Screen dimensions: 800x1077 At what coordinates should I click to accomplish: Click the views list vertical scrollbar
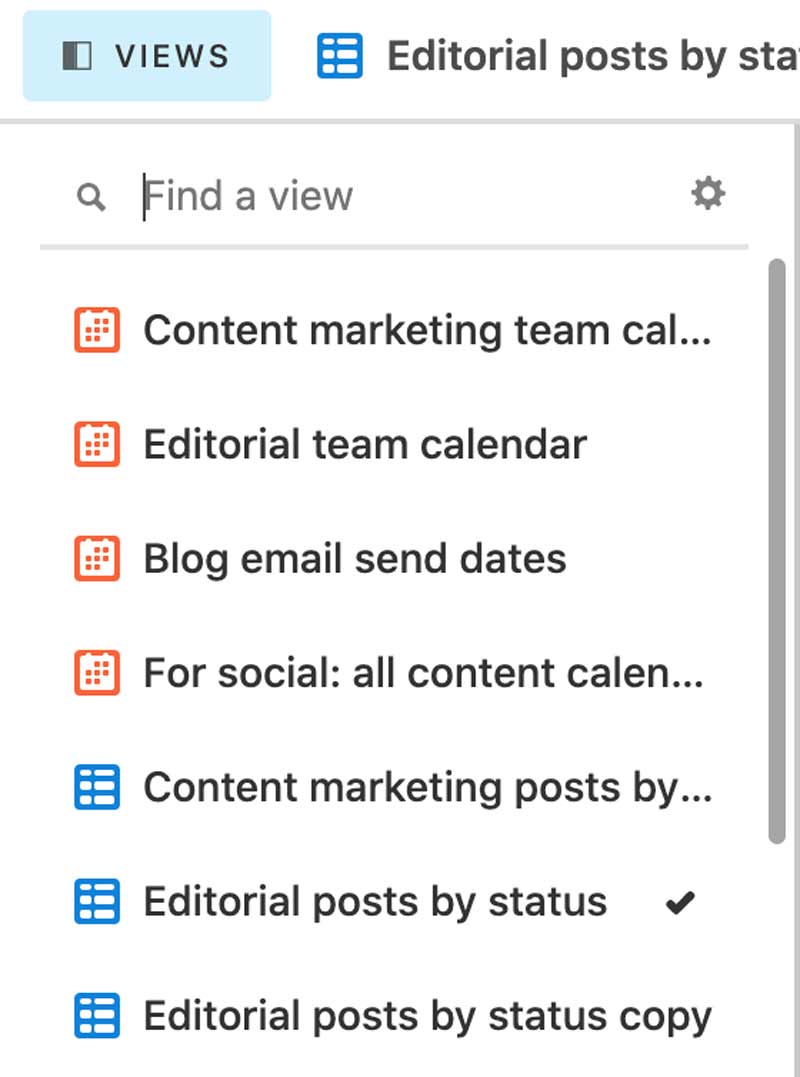(x=777, y=550)
